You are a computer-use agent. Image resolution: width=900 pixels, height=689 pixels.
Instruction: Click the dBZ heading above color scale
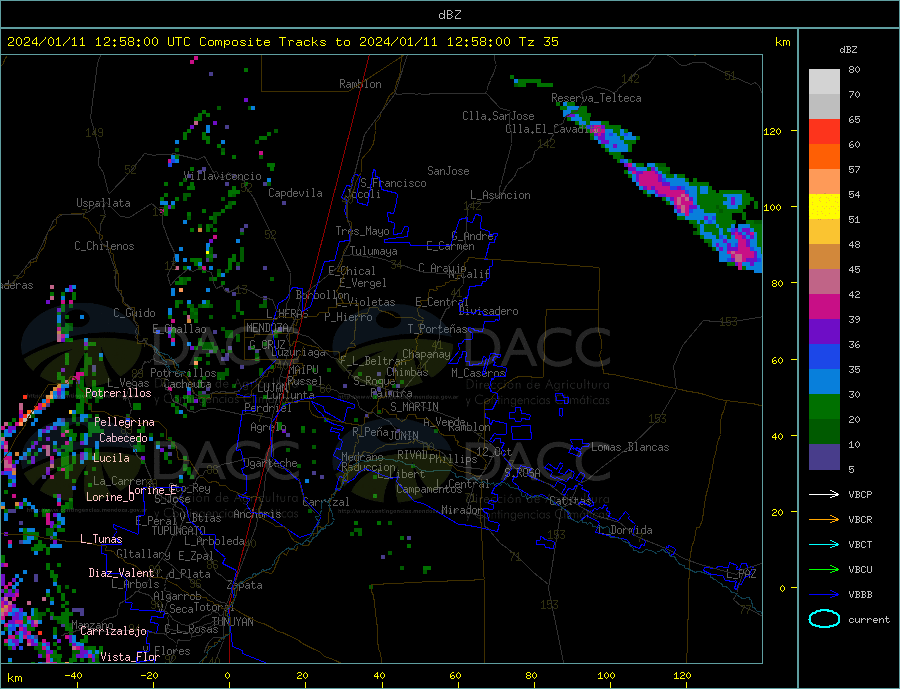[848, 50]
